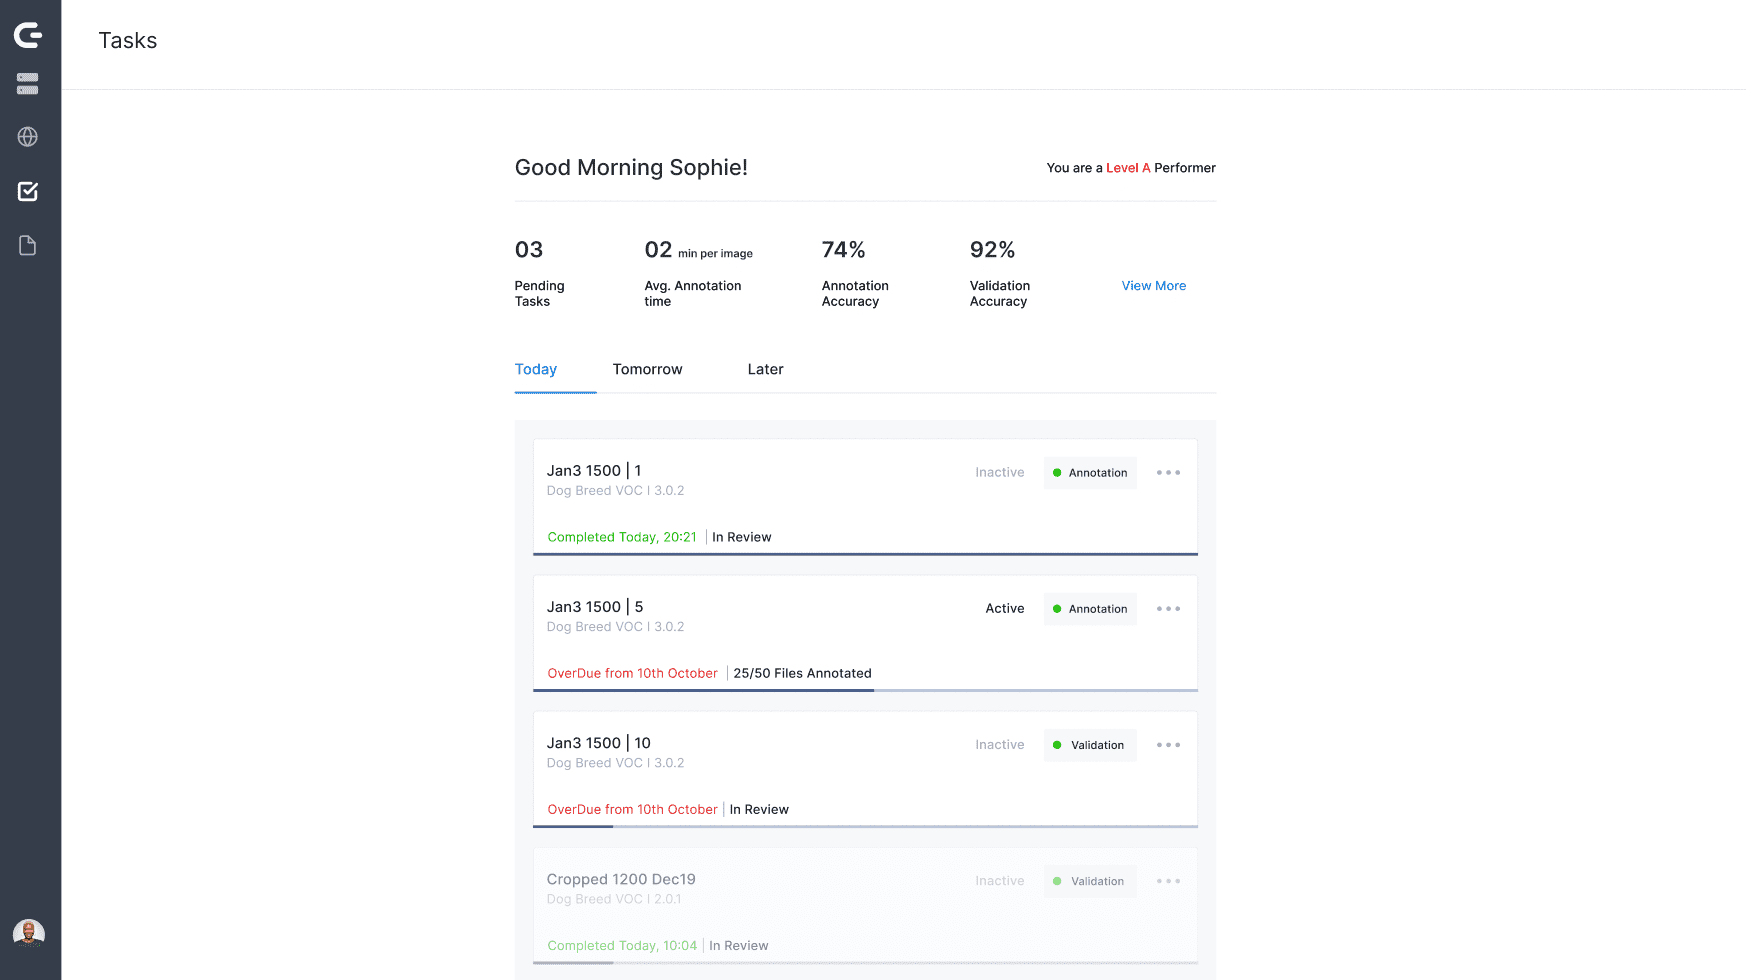Select the Tasks checkbox icon in sidebar
The image size is (1746, 980).
pos(28,191)
